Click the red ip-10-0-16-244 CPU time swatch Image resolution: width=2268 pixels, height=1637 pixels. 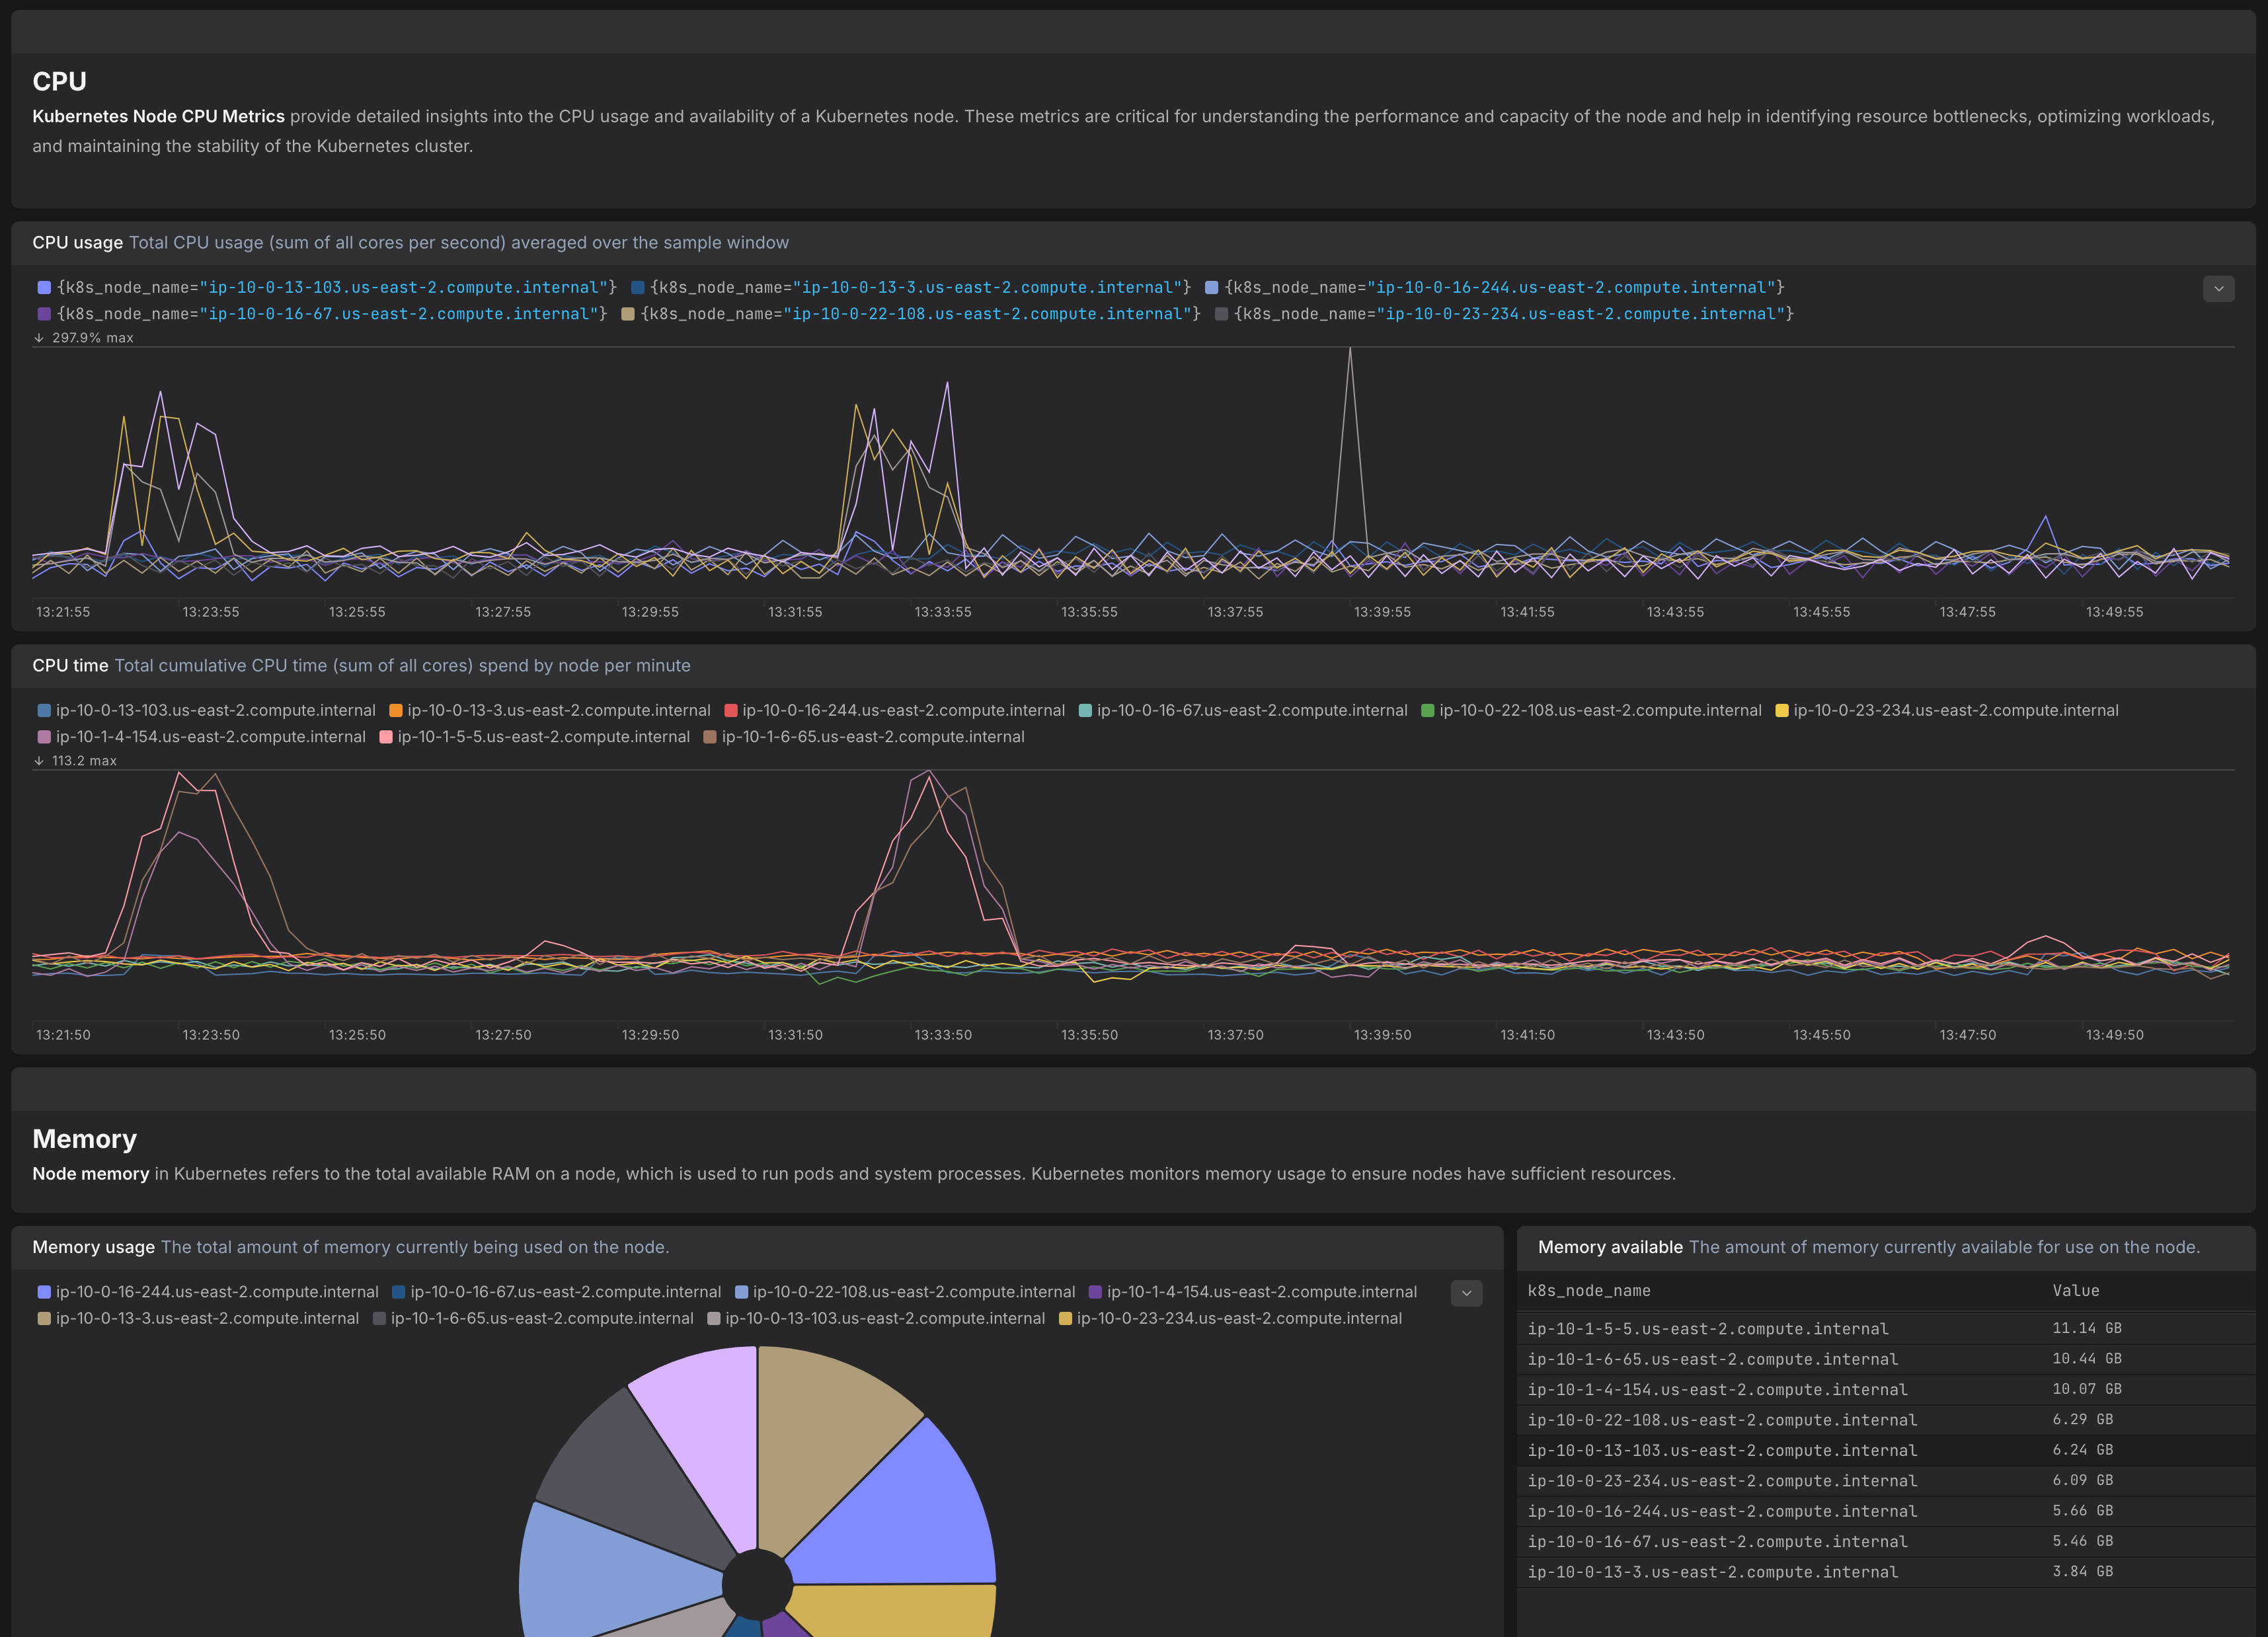[x=731, y=711]
